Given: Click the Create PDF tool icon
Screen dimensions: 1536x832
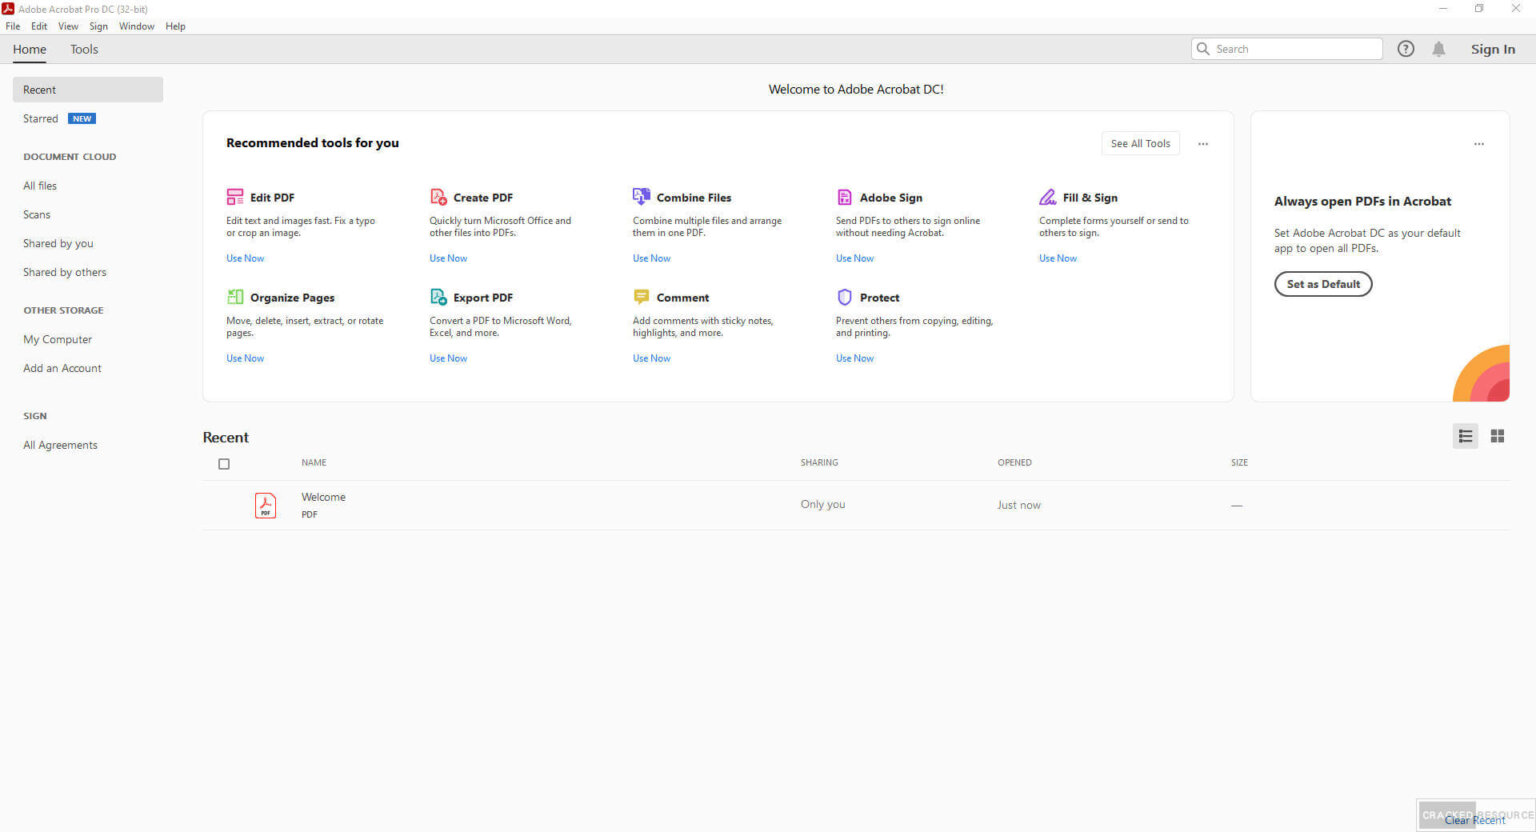Looking at the screenshot, I should [x=438, y=197].
